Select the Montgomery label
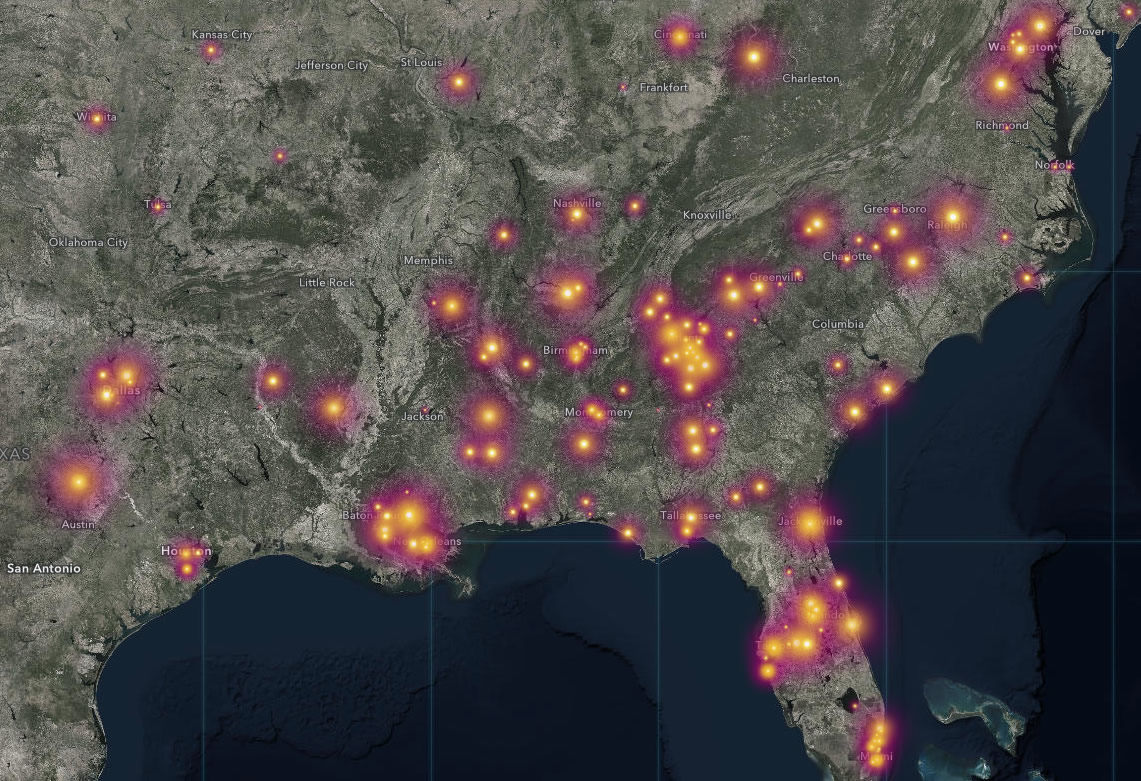 click(599, 413)
